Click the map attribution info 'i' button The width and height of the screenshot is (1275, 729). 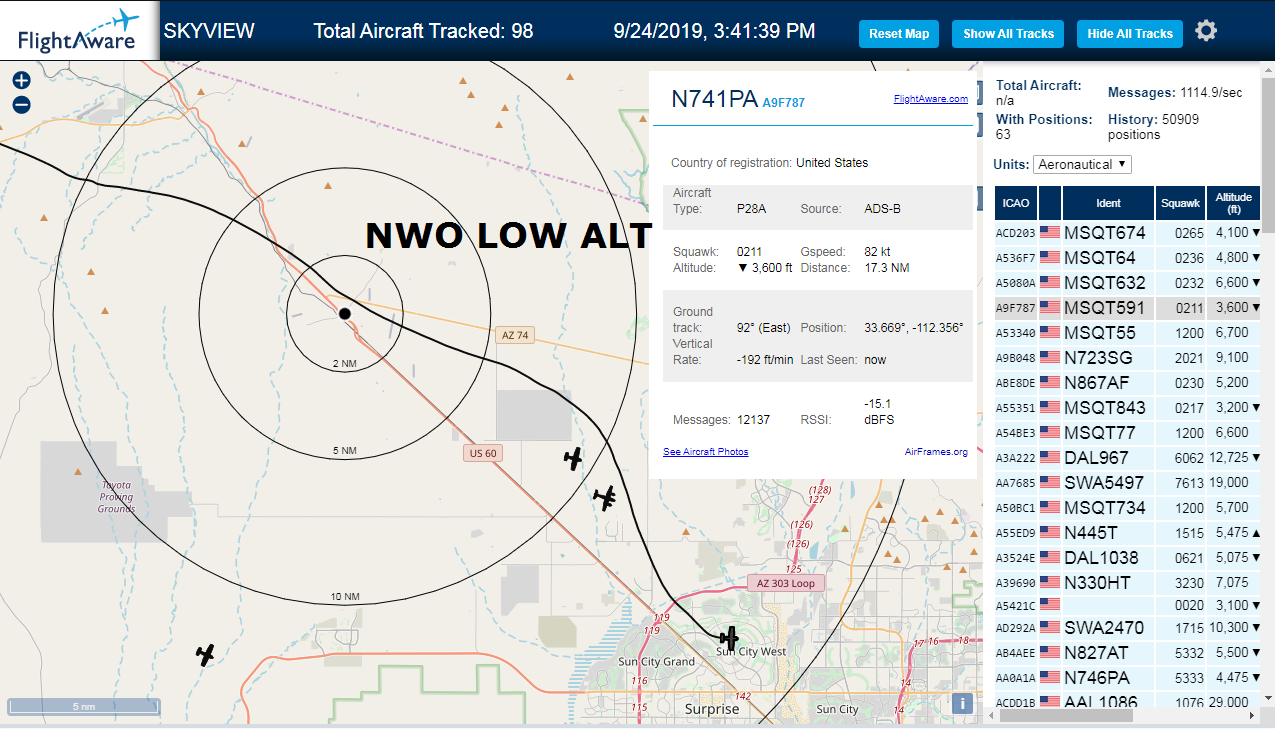[x=962, y=703]
